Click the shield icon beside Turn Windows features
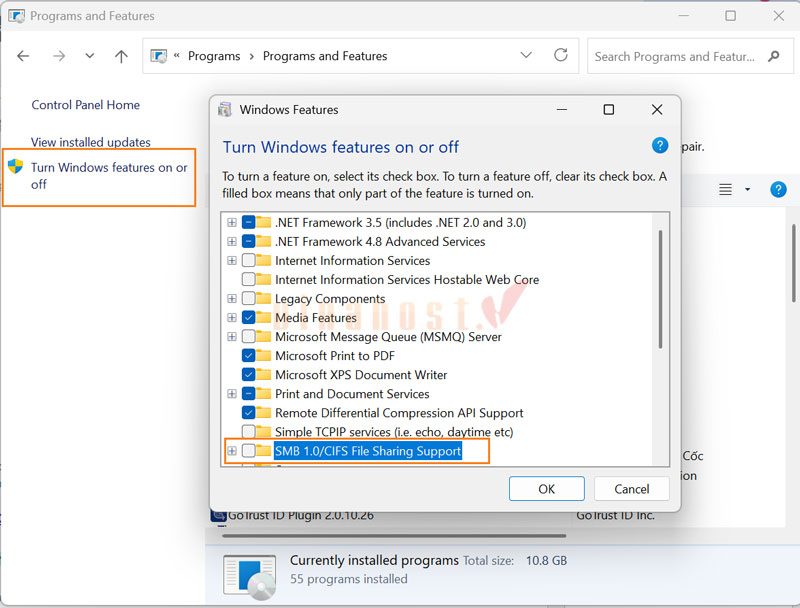 pos(16,166)
